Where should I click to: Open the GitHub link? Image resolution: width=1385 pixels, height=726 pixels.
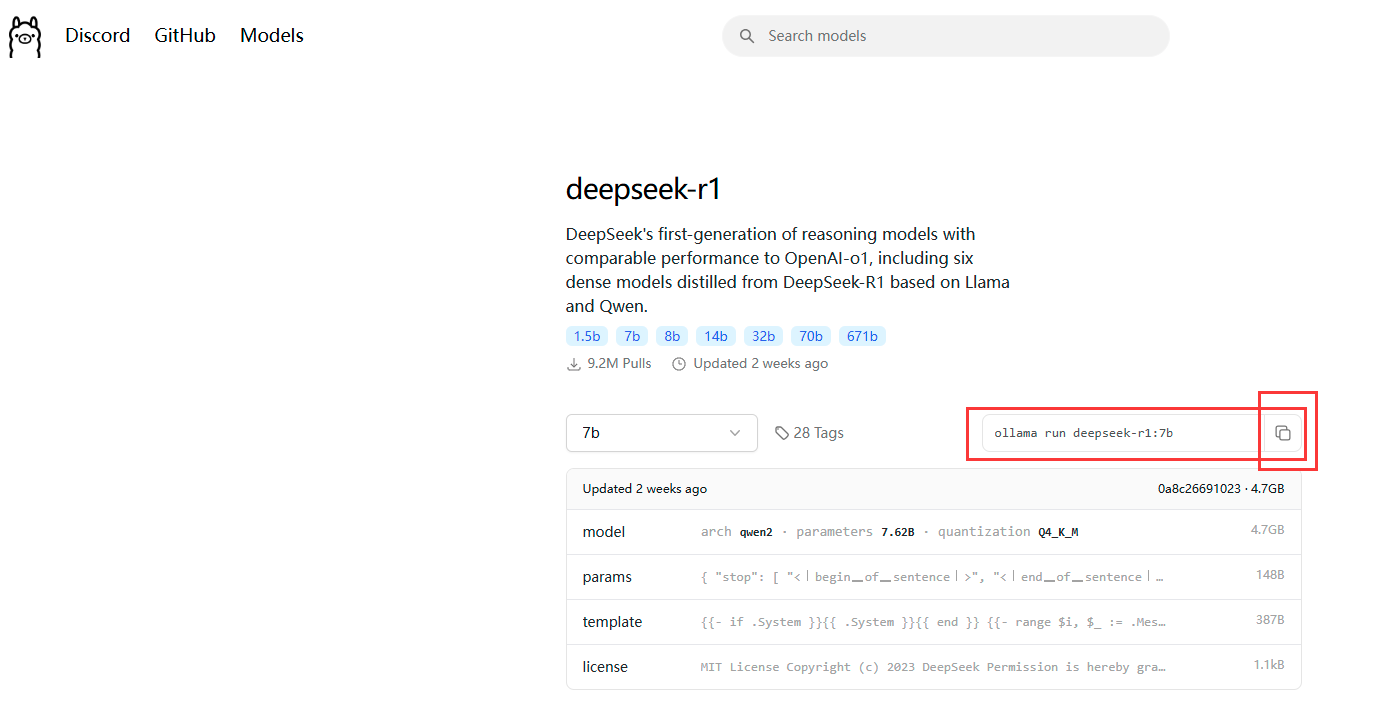185,35
